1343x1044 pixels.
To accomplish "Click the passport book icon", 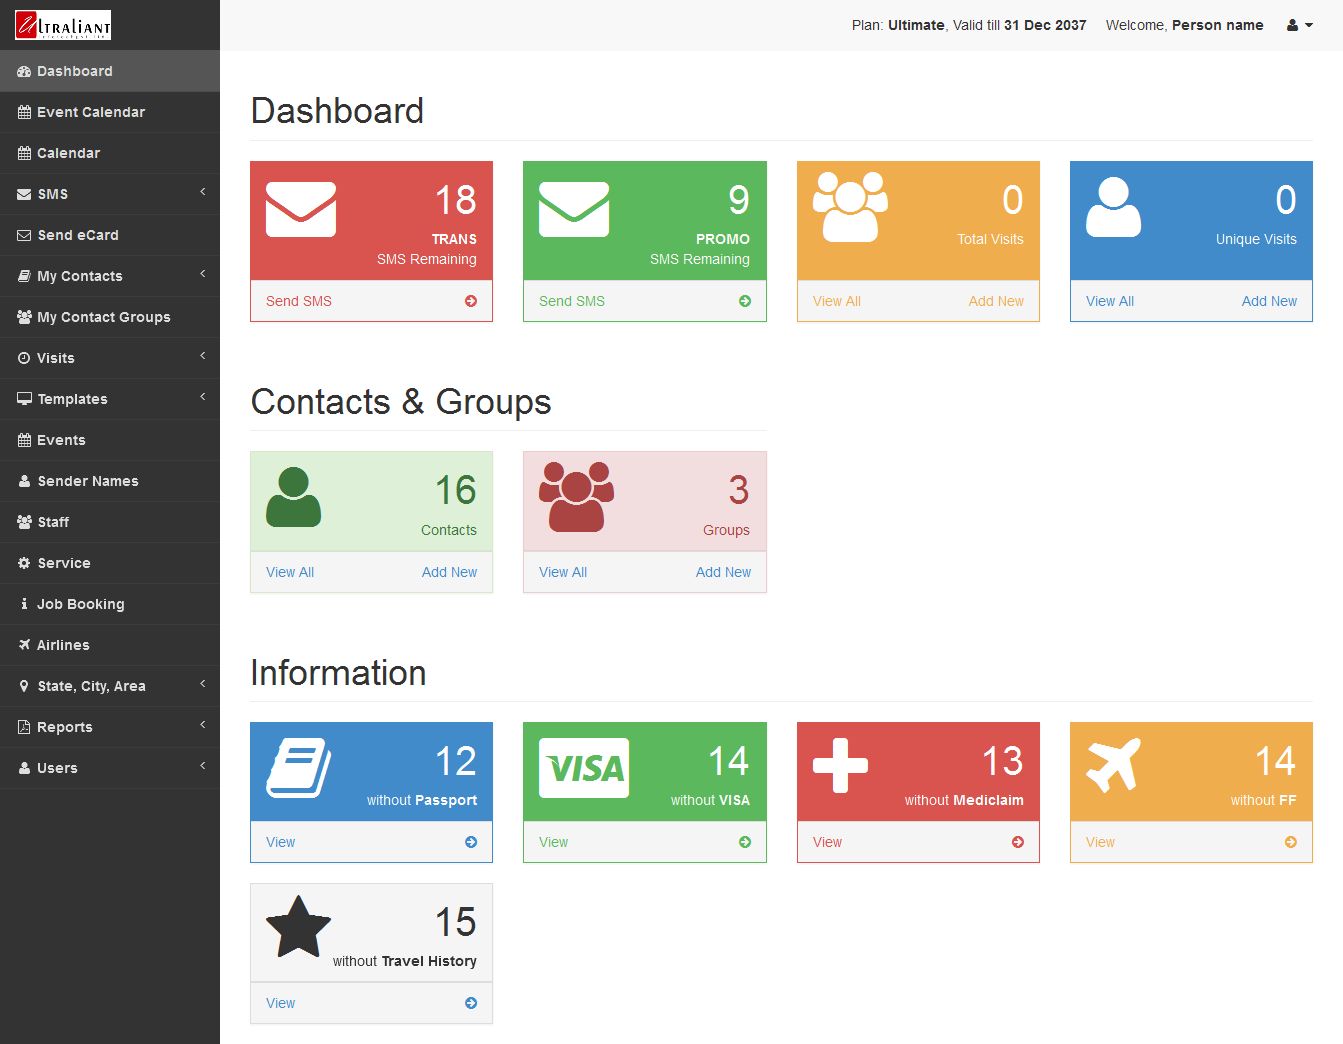I will point(298,767).
